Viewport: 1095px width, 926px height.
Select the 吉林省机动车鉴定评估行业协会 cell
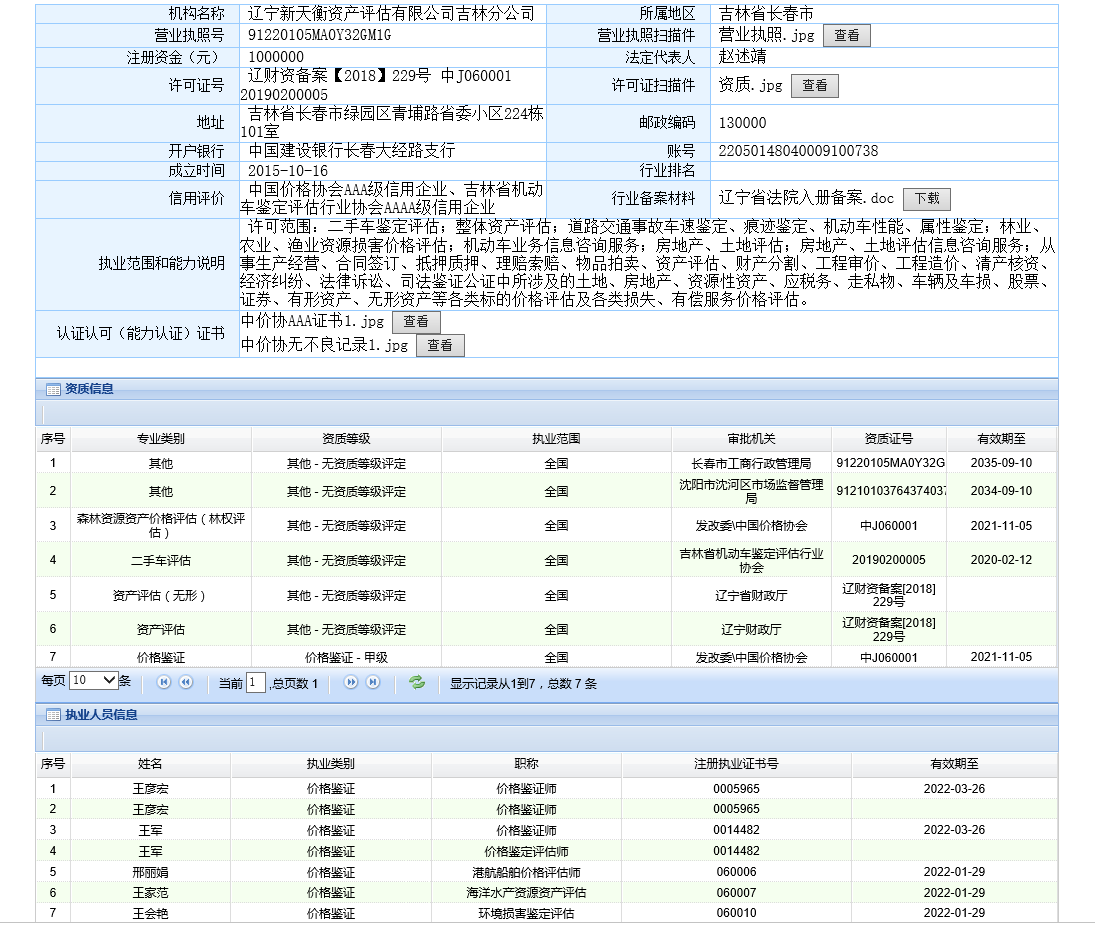pos(751,560)
